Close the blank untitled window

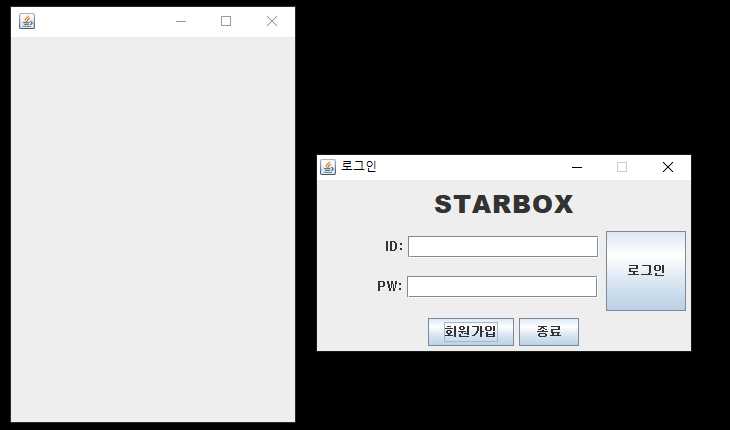[272, 21]
